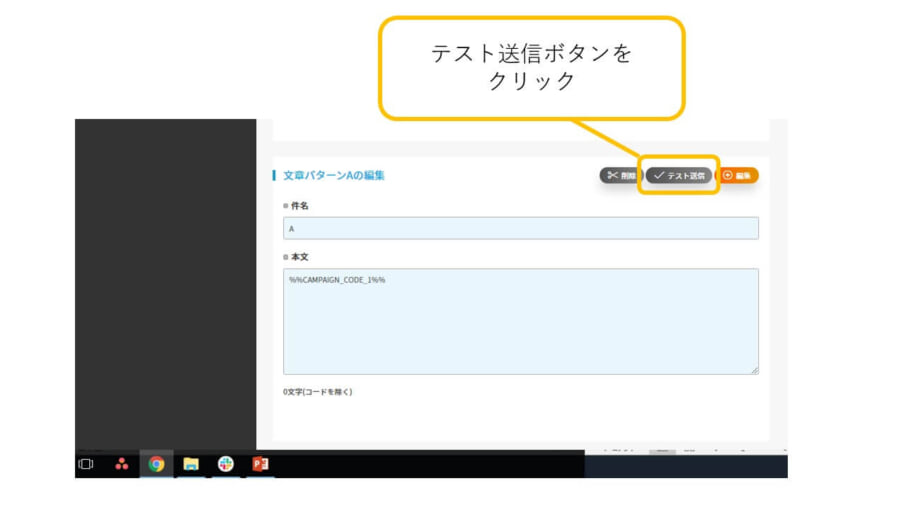This screenshot has height=510, width=906.
Task: Open Asana from the taskbar
Action: click(121, 464)
